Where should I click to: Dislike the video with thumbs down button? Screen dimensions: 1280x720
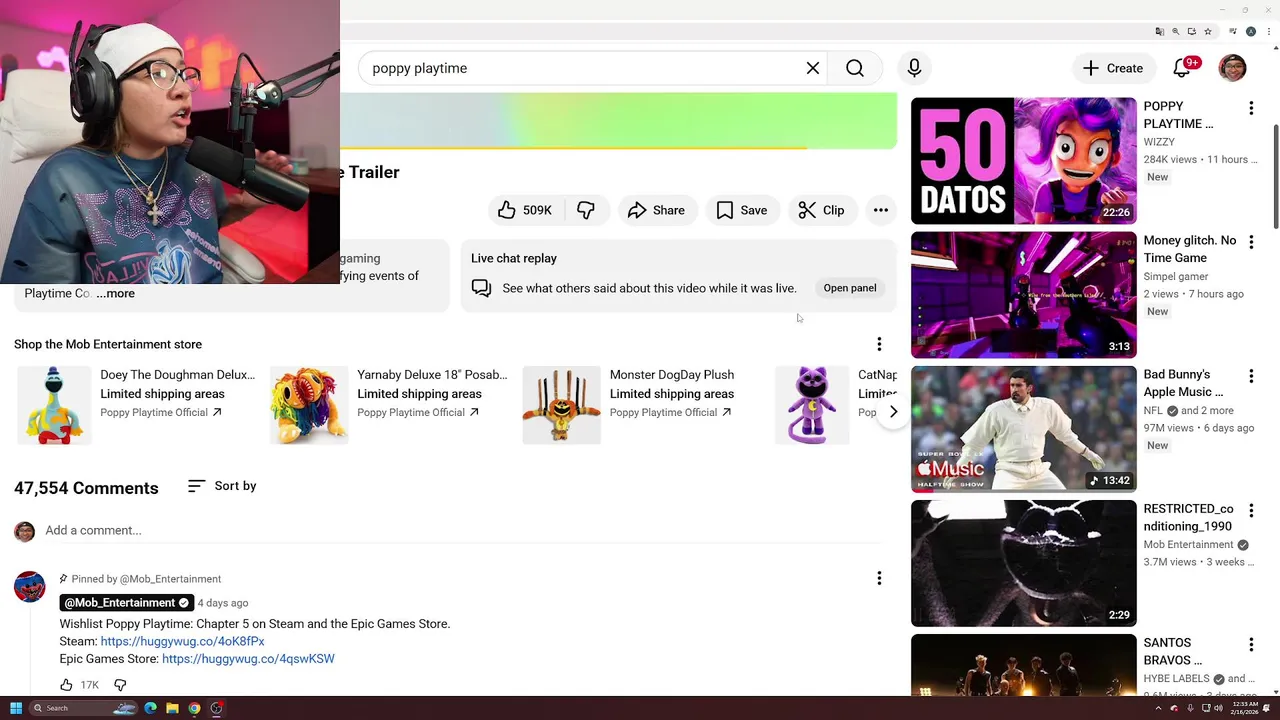coord(586,210)
